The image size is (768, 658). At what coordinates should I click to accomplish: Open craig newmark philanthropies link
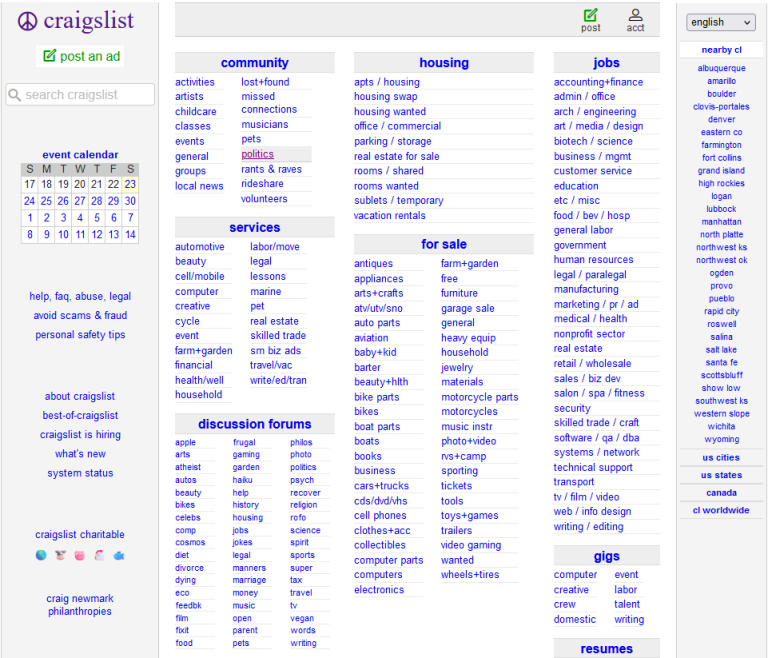point(80,605)
